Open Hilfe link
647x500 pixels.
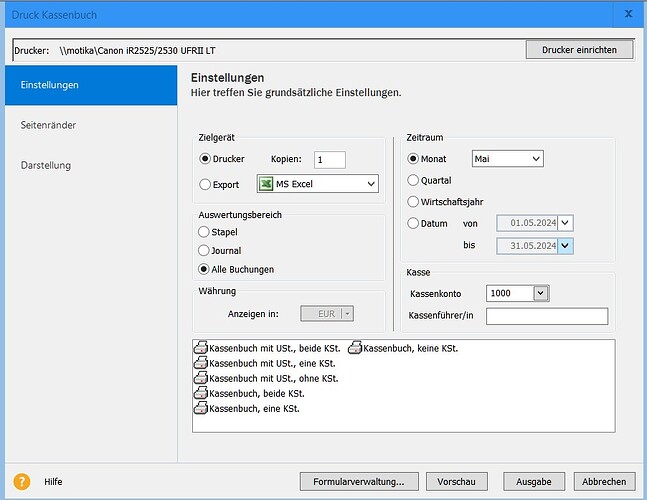(x=53, y=481)
